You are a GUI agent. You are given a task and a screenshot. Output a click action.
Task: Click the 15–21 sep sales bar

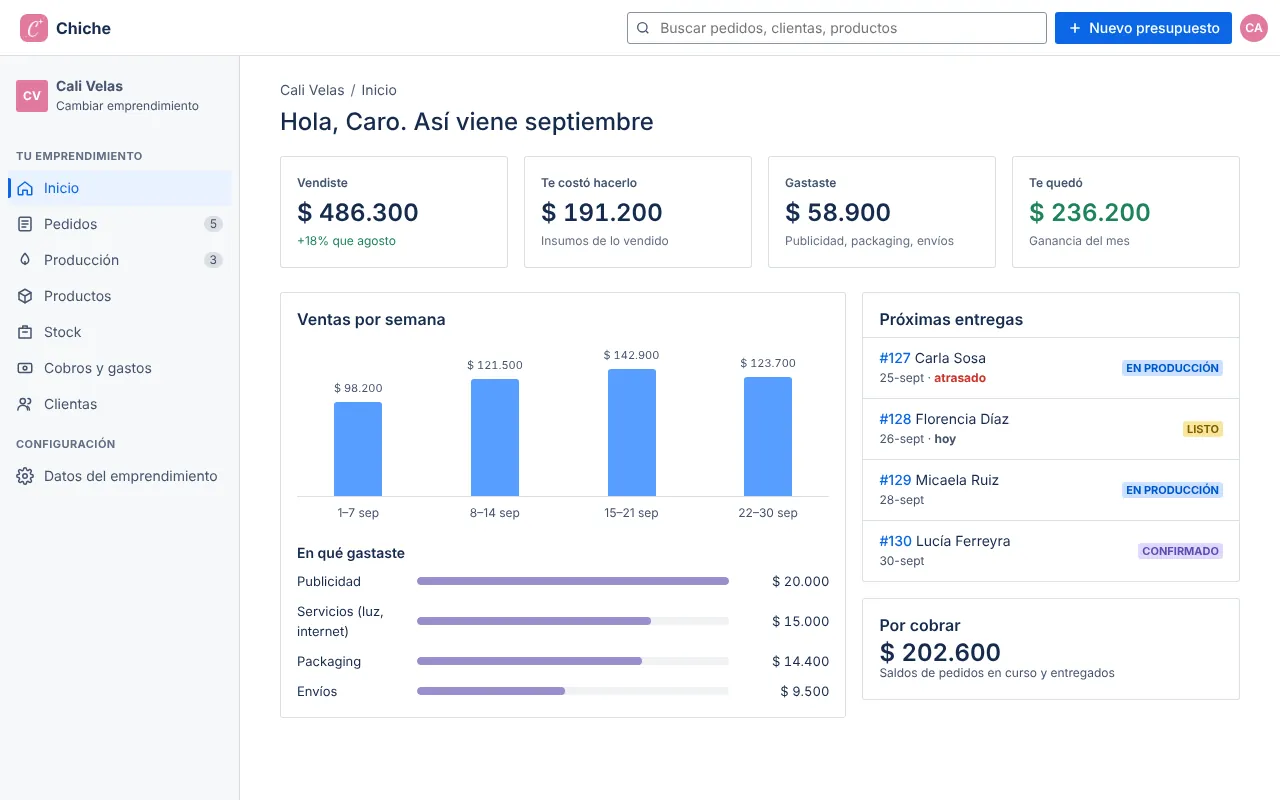632,433
